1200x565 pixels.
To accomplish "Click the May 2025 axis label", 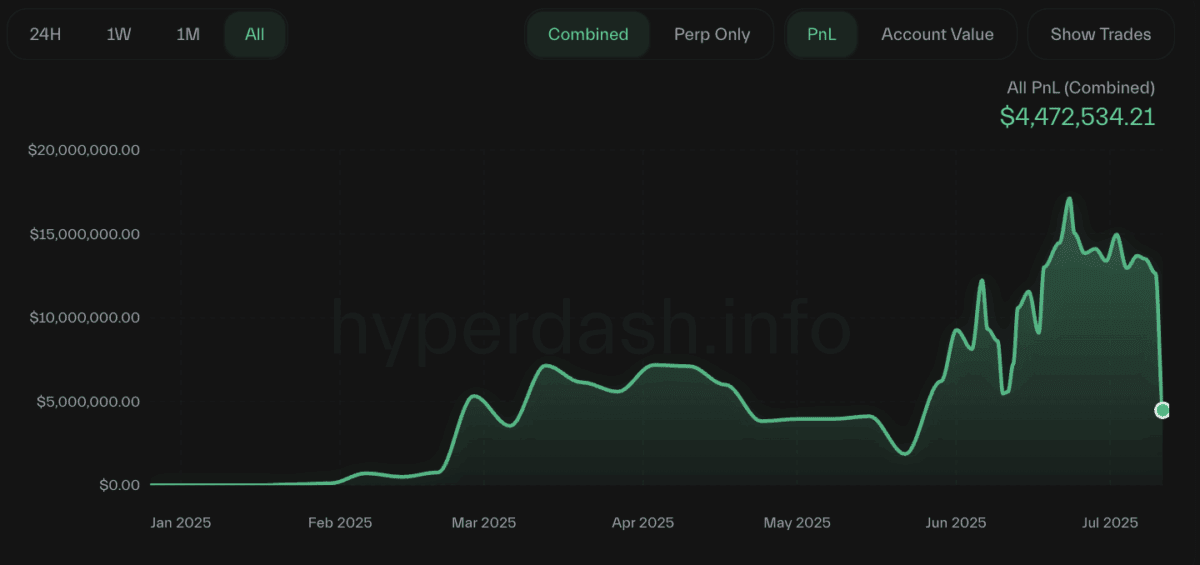I will (797, 522).
